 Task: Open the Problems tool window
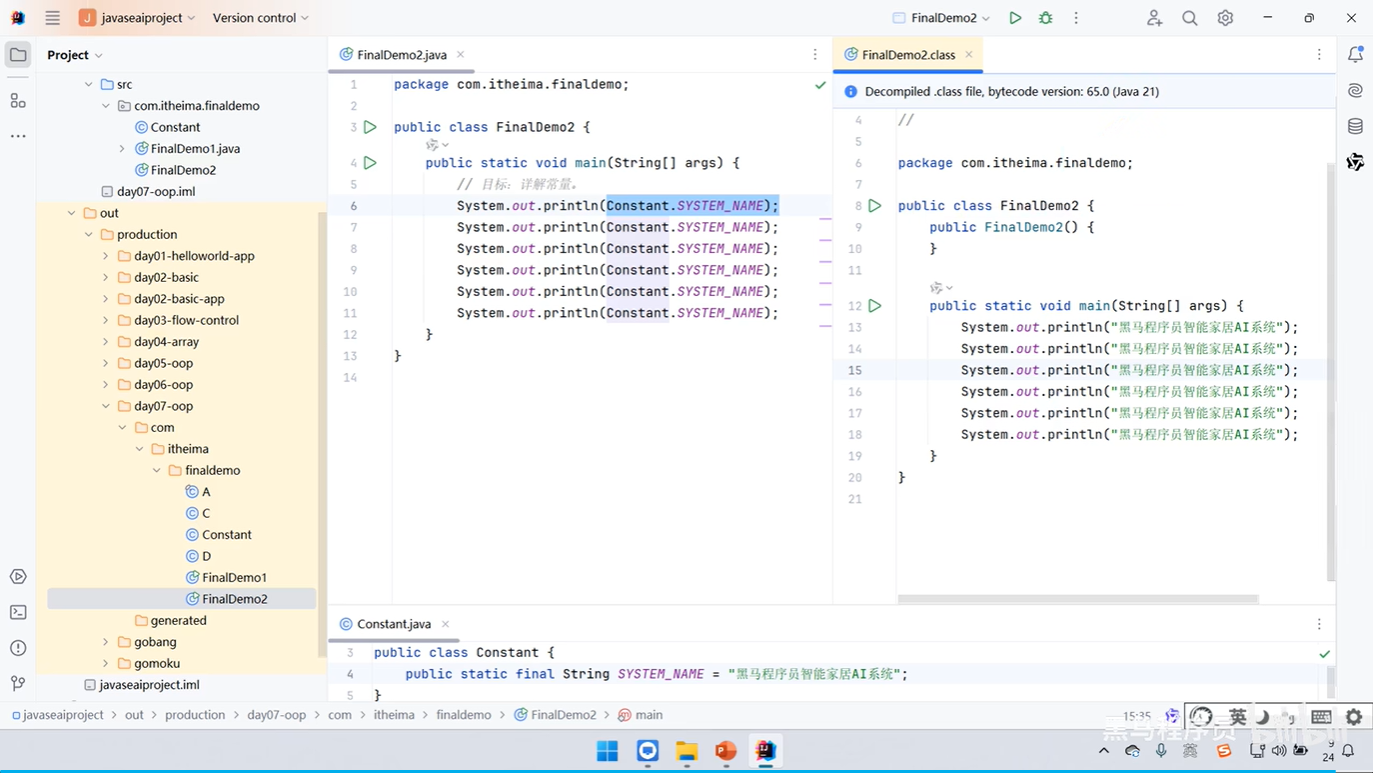coord(17,647)
